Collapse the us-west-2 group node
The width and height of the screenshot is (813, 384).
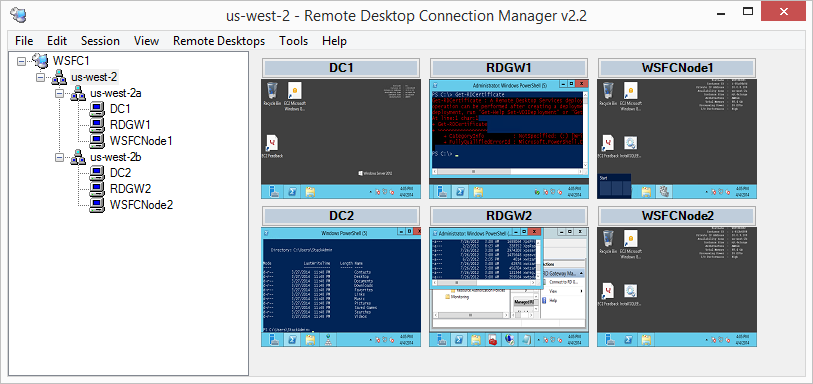click(x=40, y=77)
